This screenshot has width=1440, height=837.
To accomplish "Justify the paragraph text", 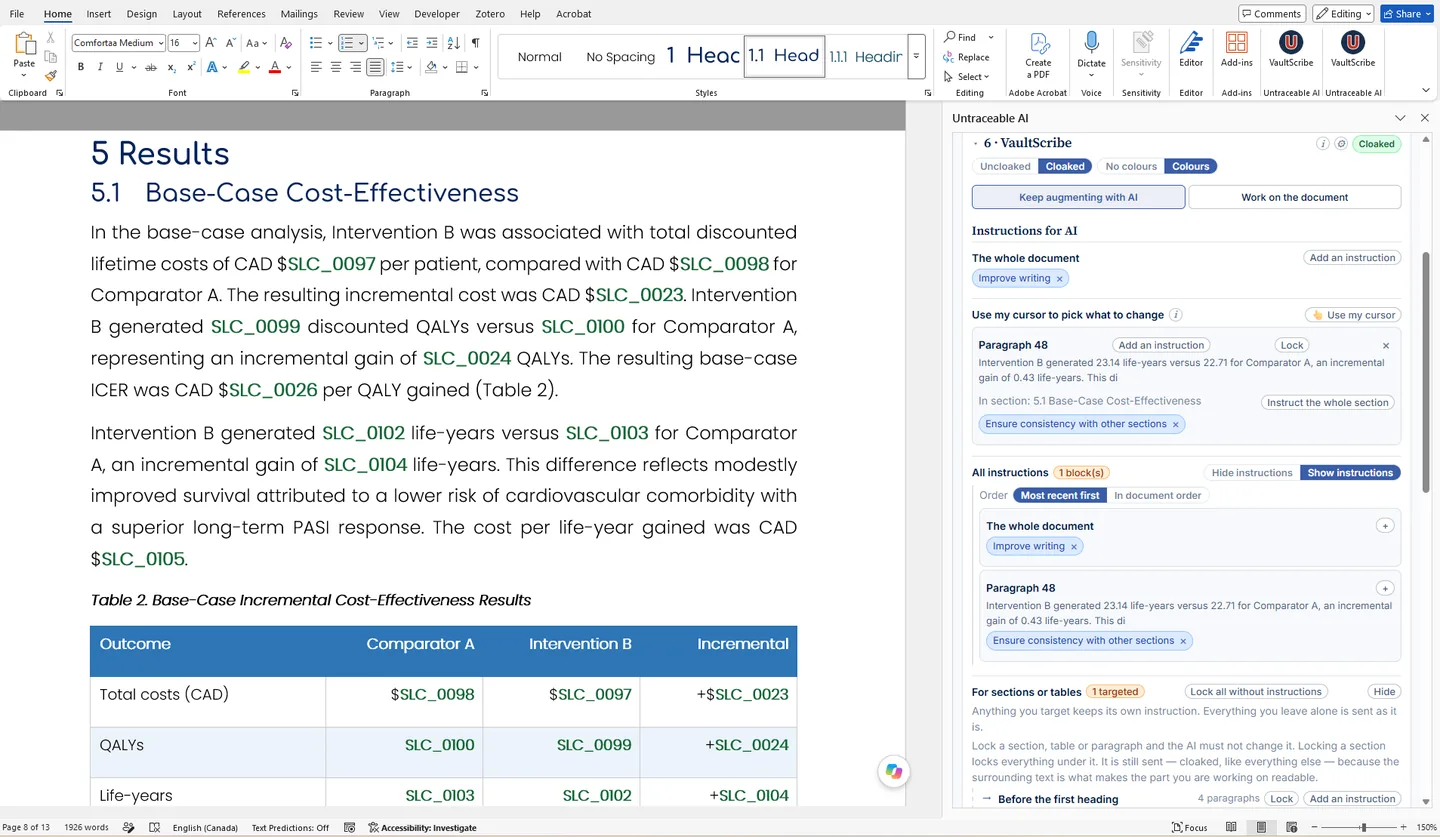I will click(375, 67).
